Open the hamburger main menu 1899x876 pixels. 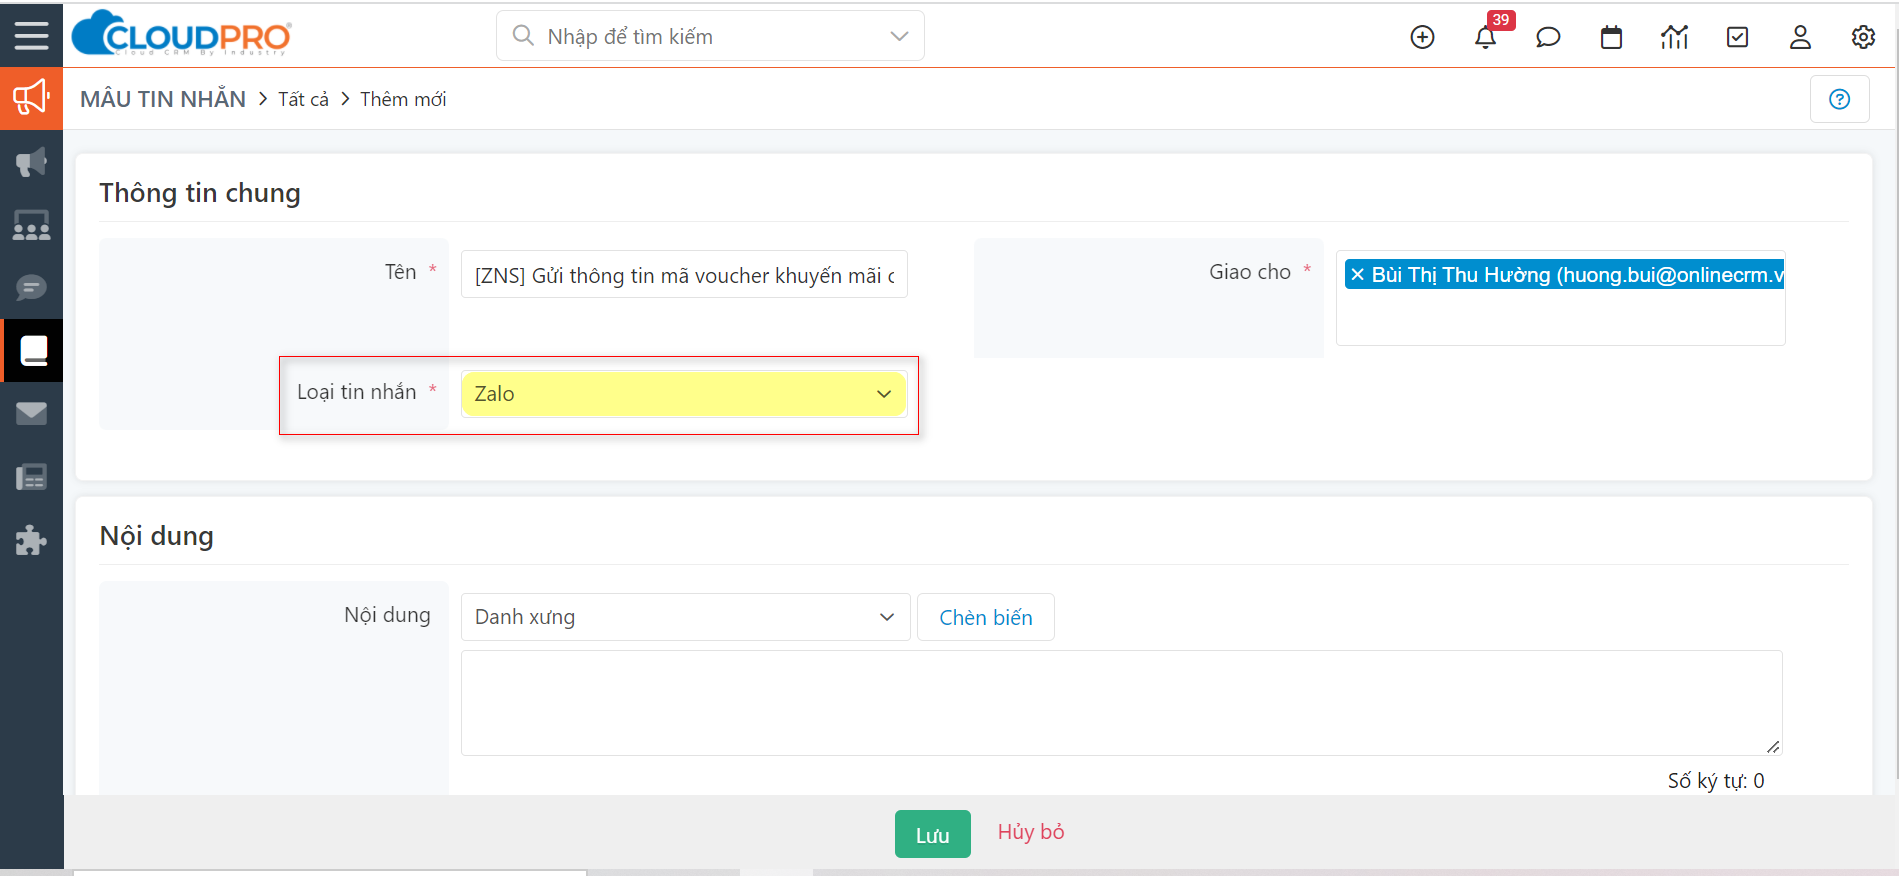[31, 35]
